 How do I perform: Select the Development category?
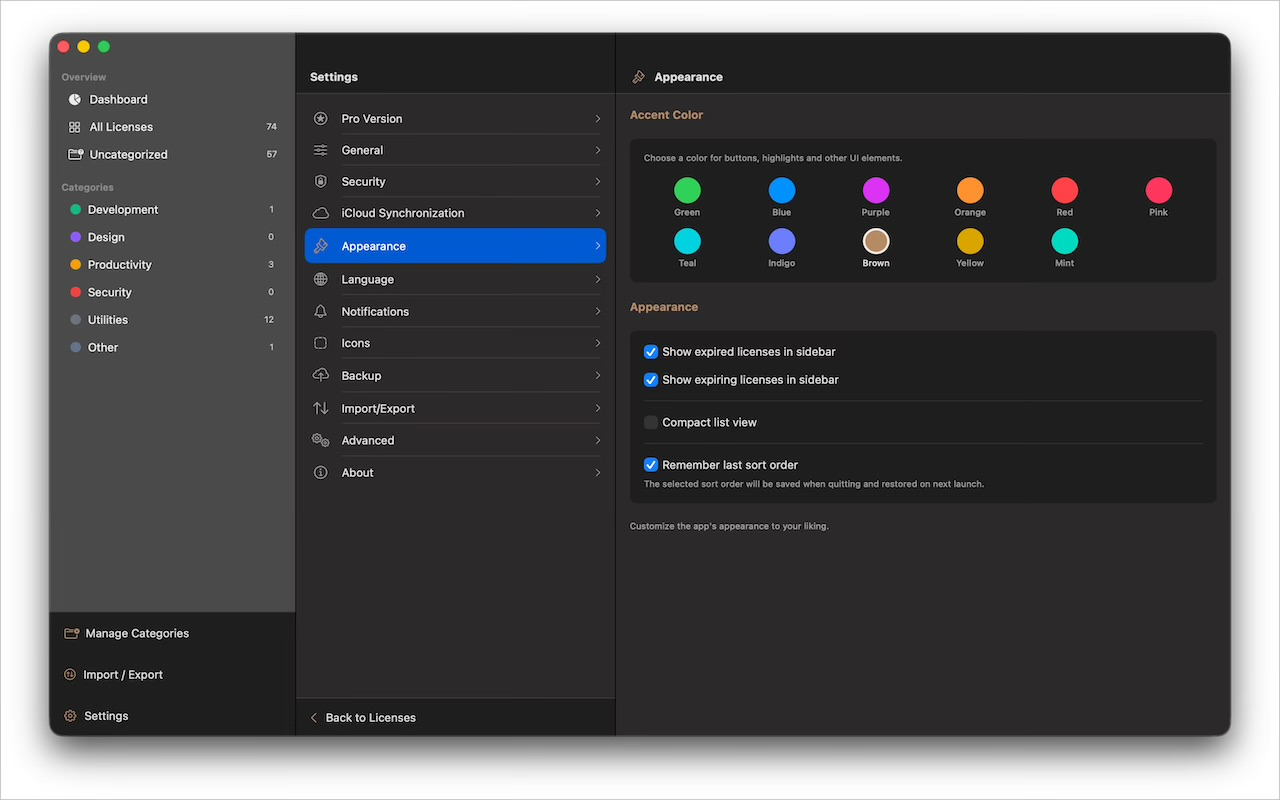172,210
